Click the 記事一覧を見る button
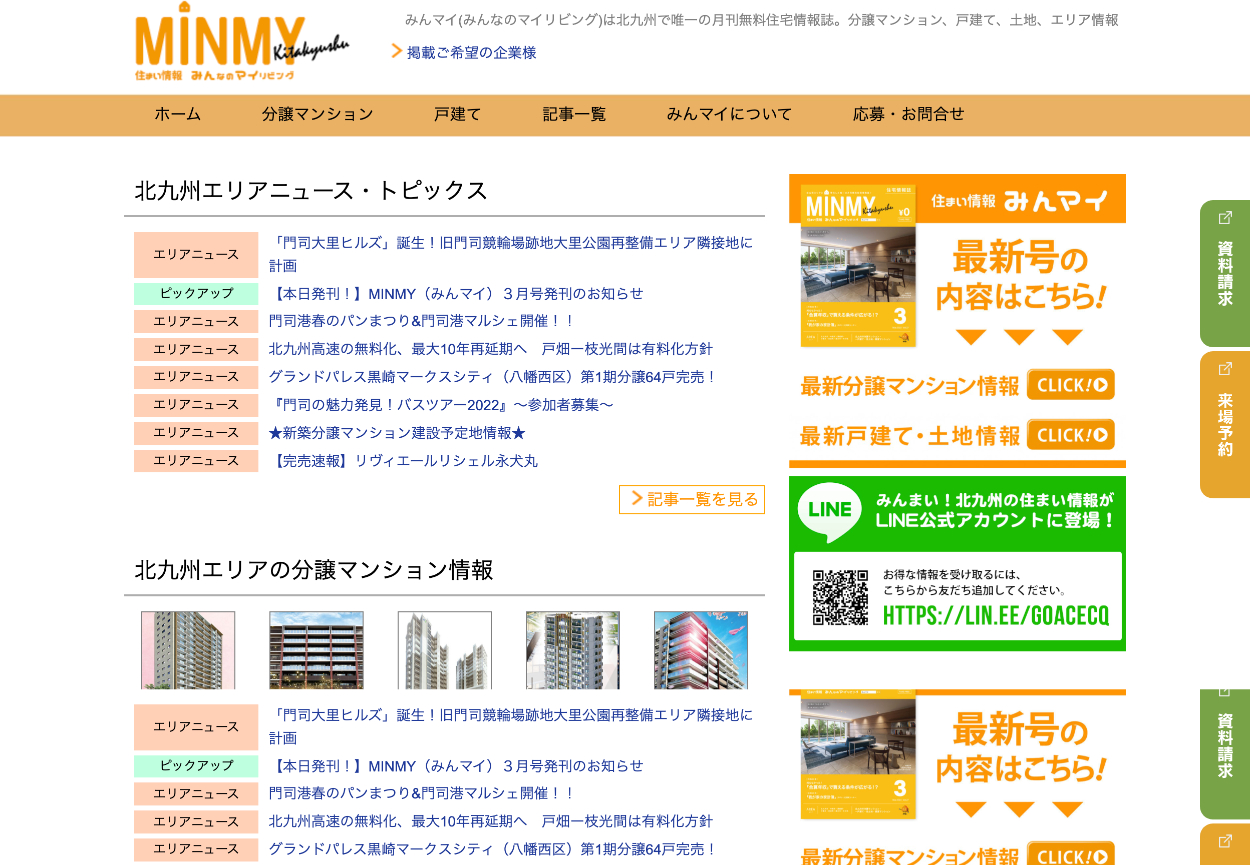The image size is (1250, 865). pyautogui.click(x=692, y=499)
